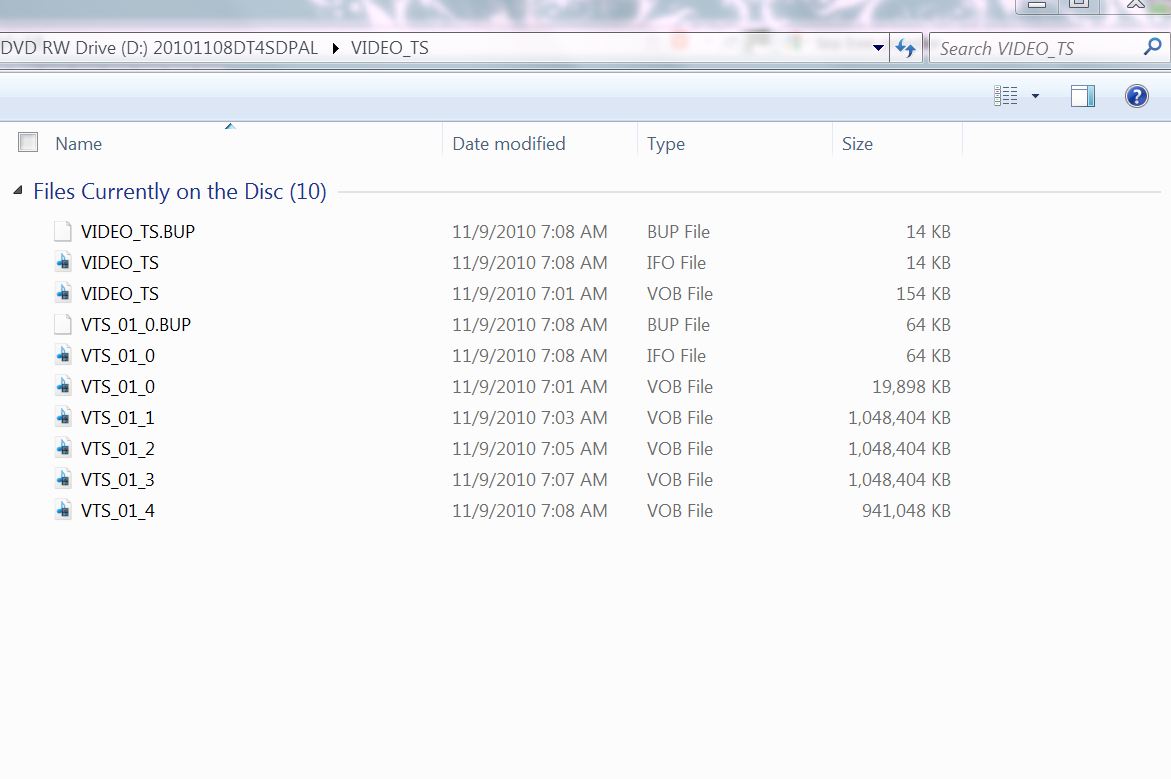Screen dimensions: 1171x779
Task: Collapse Files Currently on the Disc group
Action: (x=18, y=191)
